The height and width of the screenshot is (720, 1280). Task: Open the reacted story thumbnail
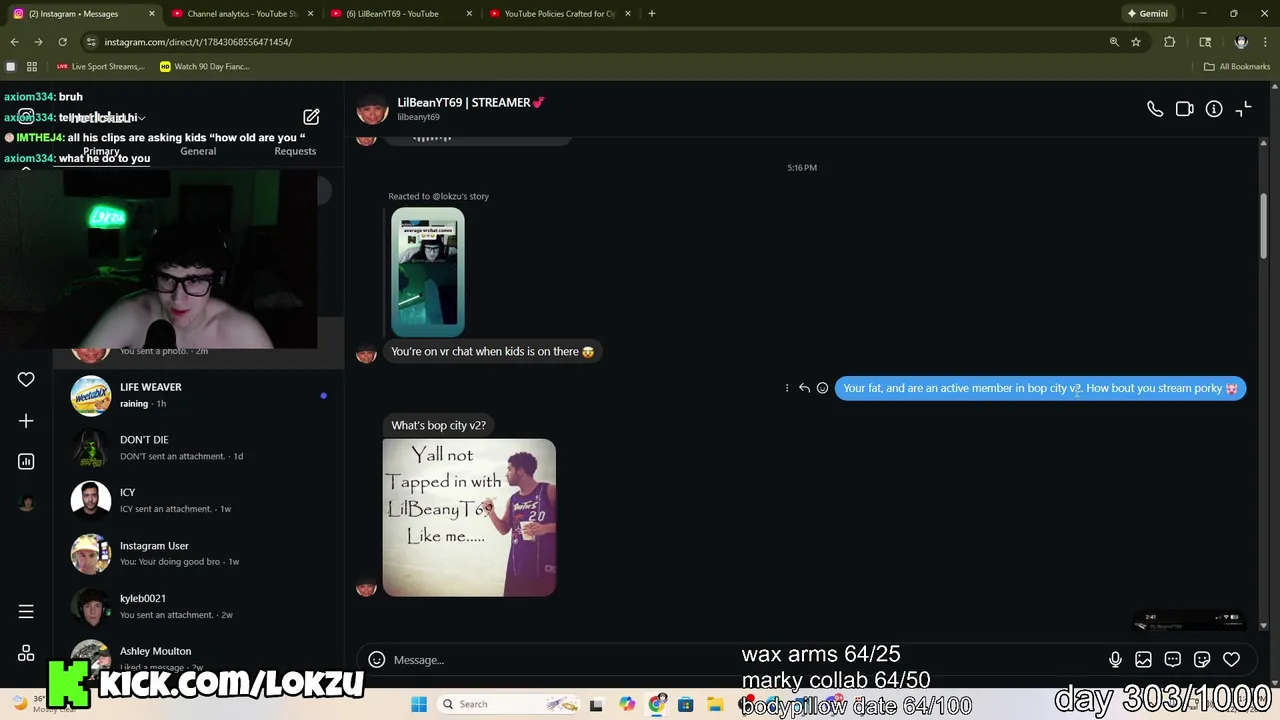pyautogui.click(x=428, y=272)
